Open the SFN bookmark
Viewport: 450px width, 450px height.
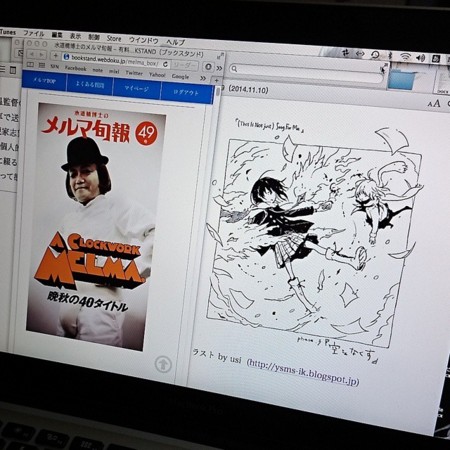pos(55,67)
